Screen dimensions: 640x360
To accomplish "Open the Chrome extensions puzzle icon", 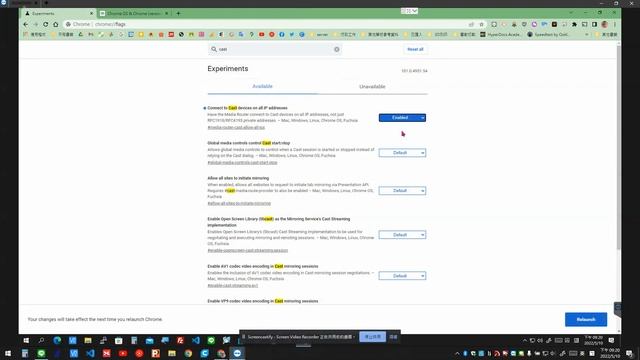I will point(574,24).
